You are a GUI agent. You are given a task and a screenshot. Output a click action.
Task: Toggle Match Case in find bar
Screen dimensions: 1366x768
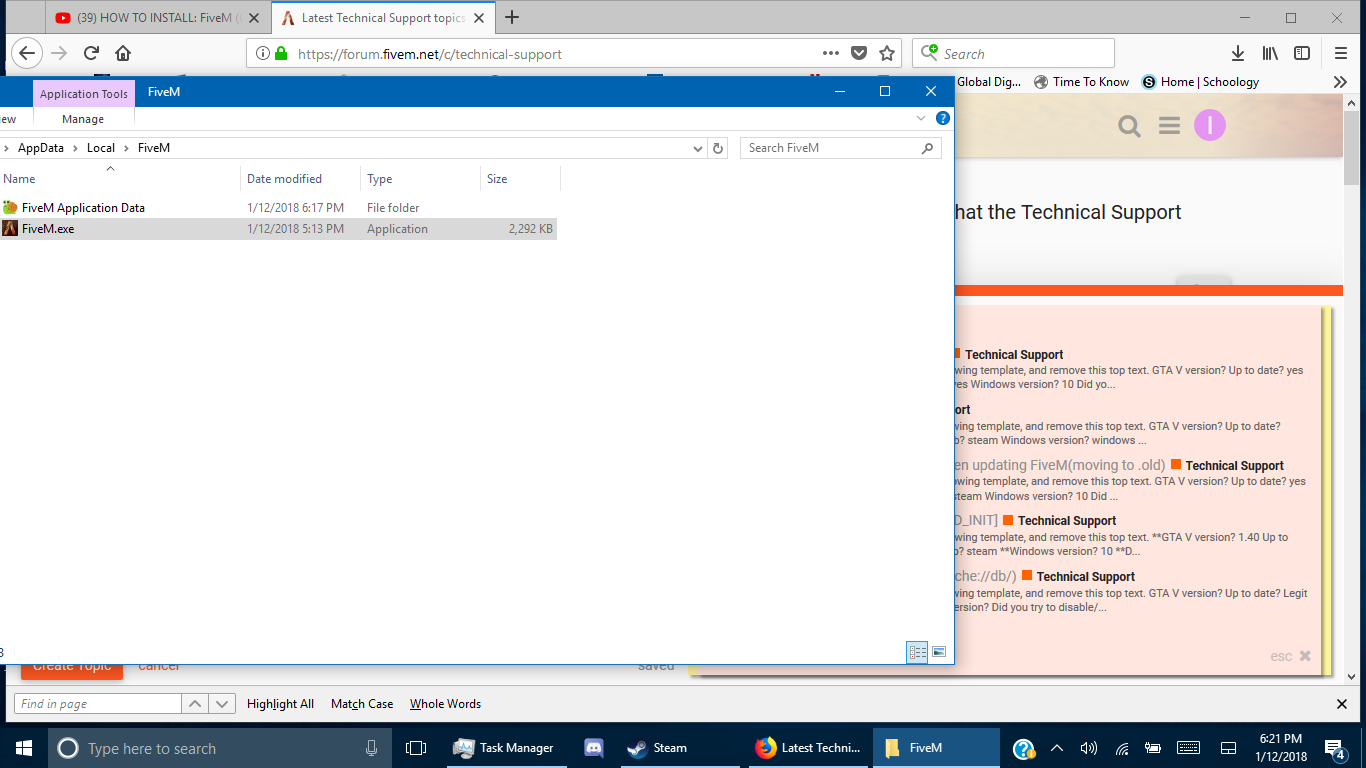[362, 704]
